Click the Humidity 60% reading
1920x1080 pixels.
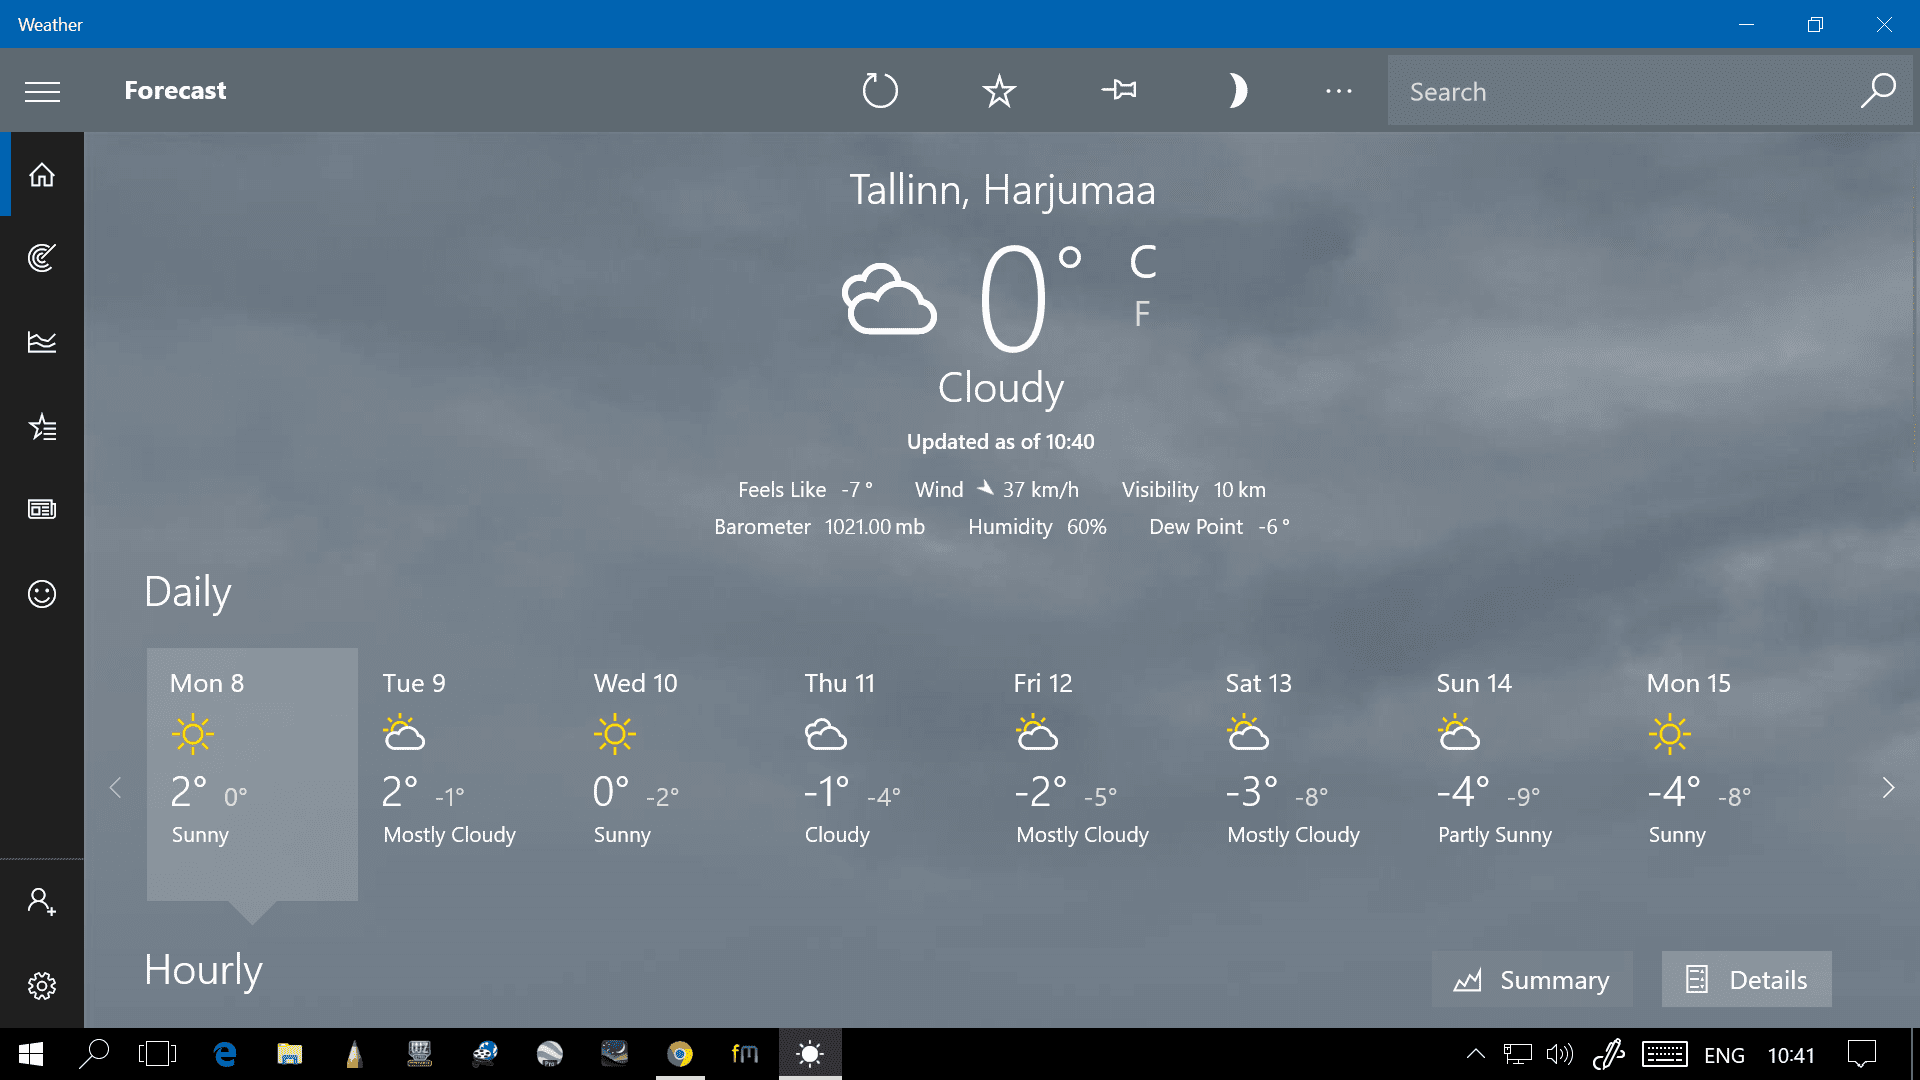pos(1037,527)
